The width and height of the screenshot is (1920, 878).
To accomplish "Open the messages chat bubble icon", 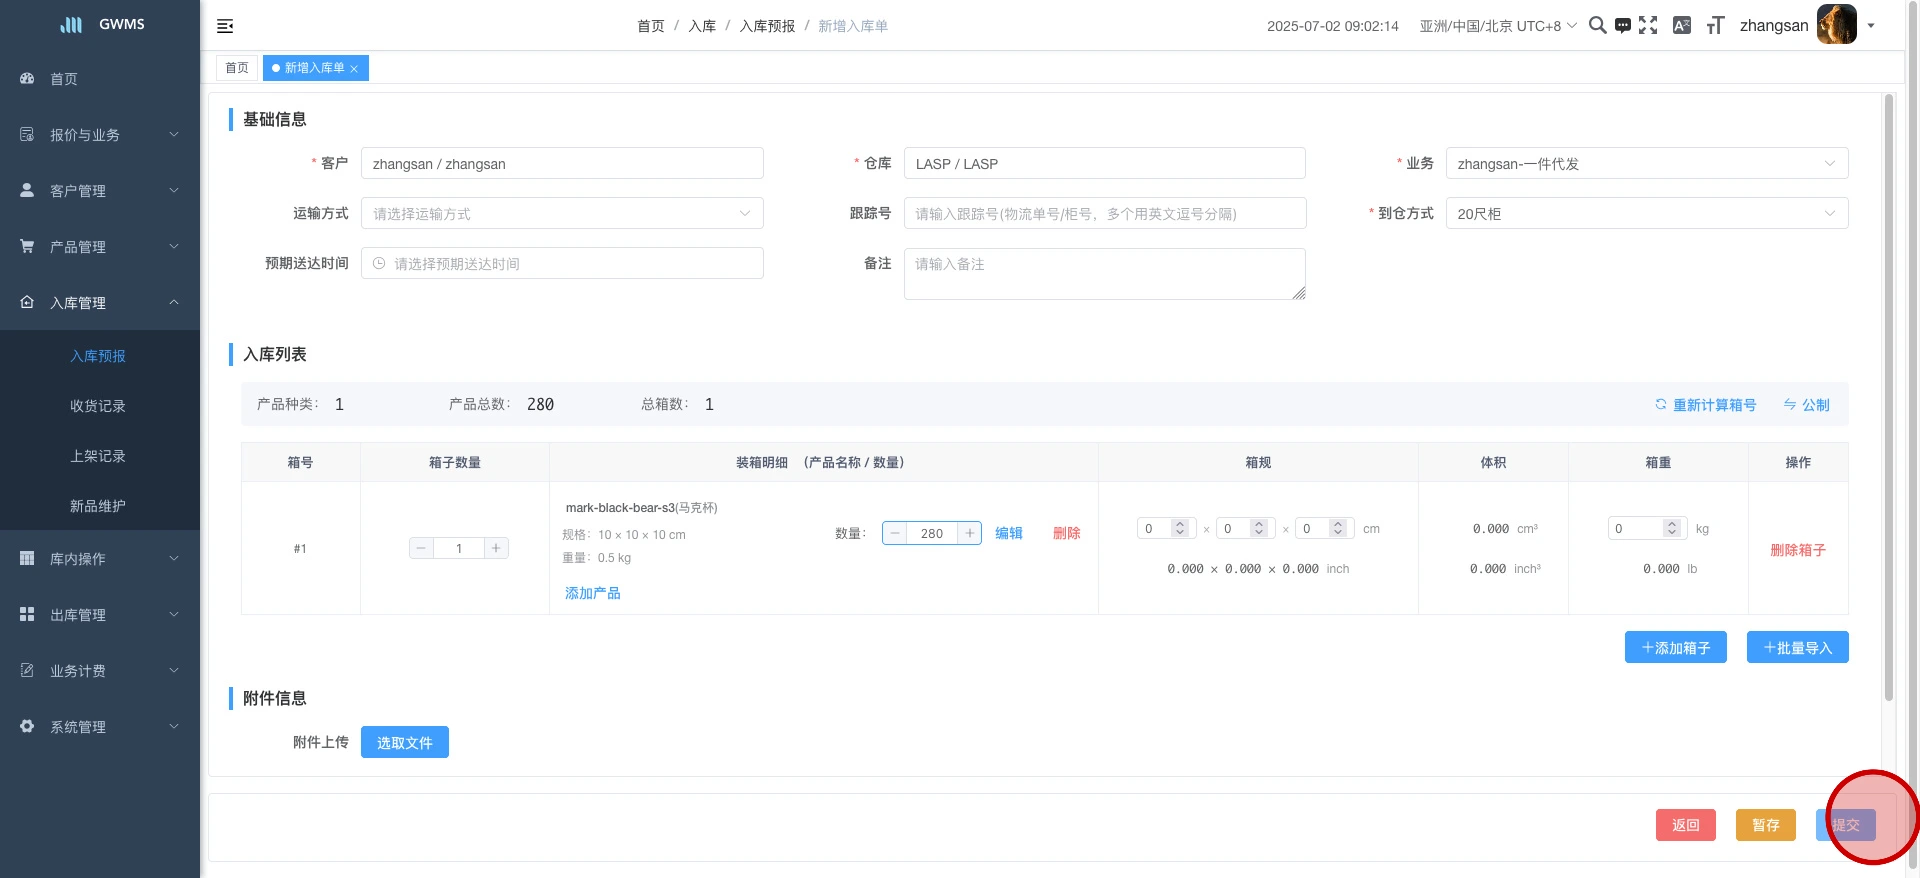I will pos(1622,26).
